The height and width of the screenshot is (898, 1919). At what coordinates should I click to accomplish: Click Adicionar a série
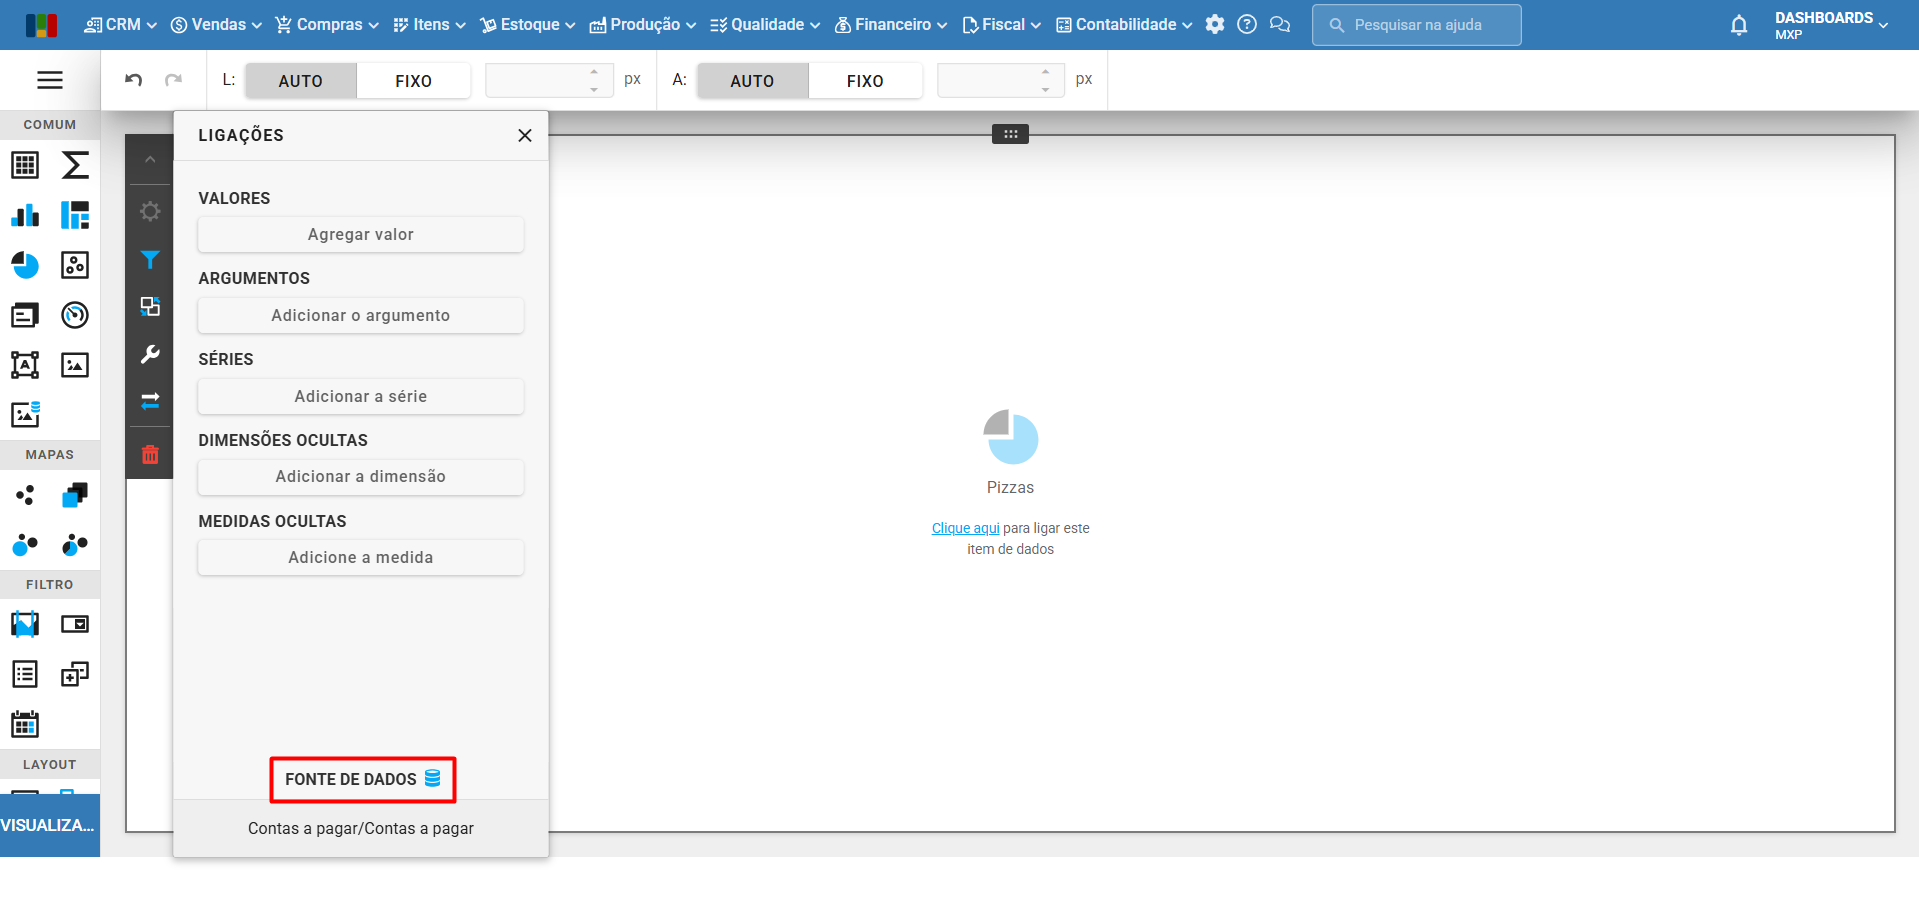[x=361, y=397]
